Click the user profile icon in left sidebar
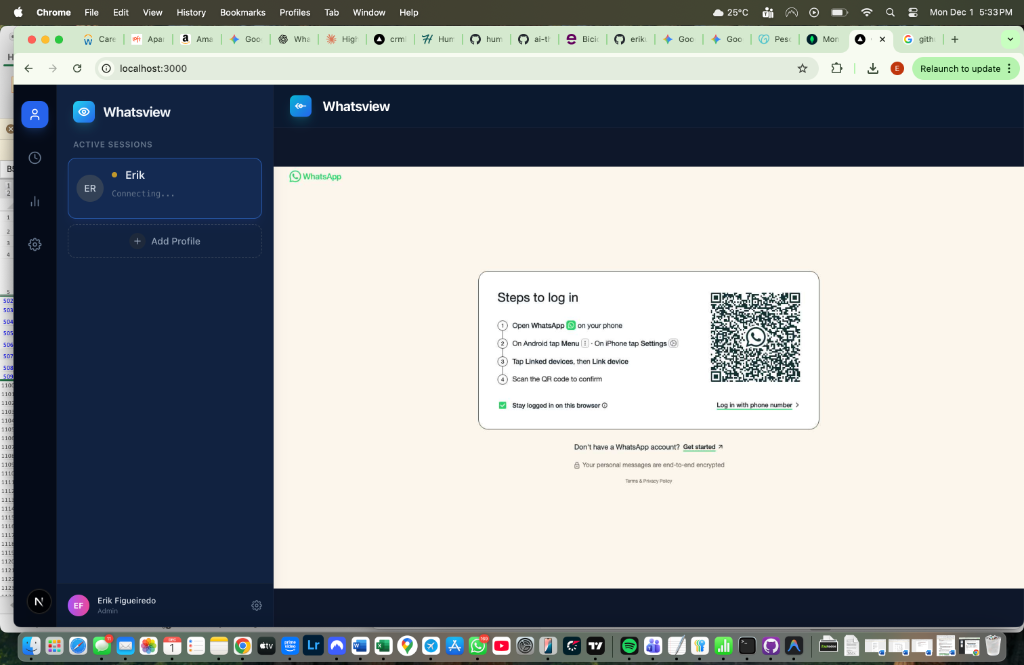The height and width of the screenshot is (665, 1024). (35, 115)
